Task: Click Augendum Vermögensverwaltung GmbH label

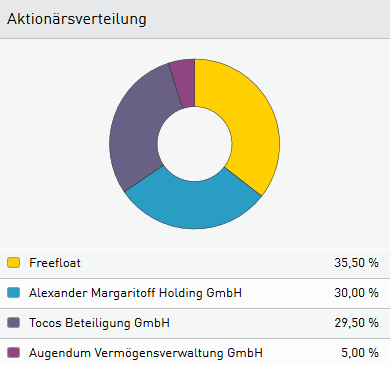Action: (x=146, y=353)
